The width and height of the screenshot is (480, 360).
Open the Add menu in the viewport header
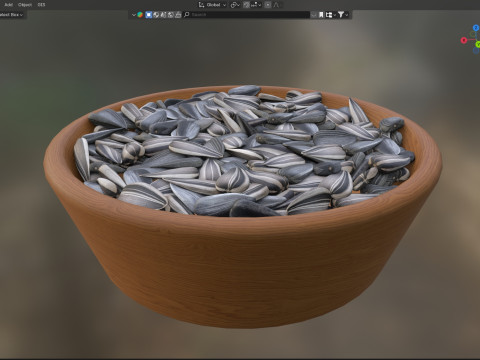click(x=8, y=5)
